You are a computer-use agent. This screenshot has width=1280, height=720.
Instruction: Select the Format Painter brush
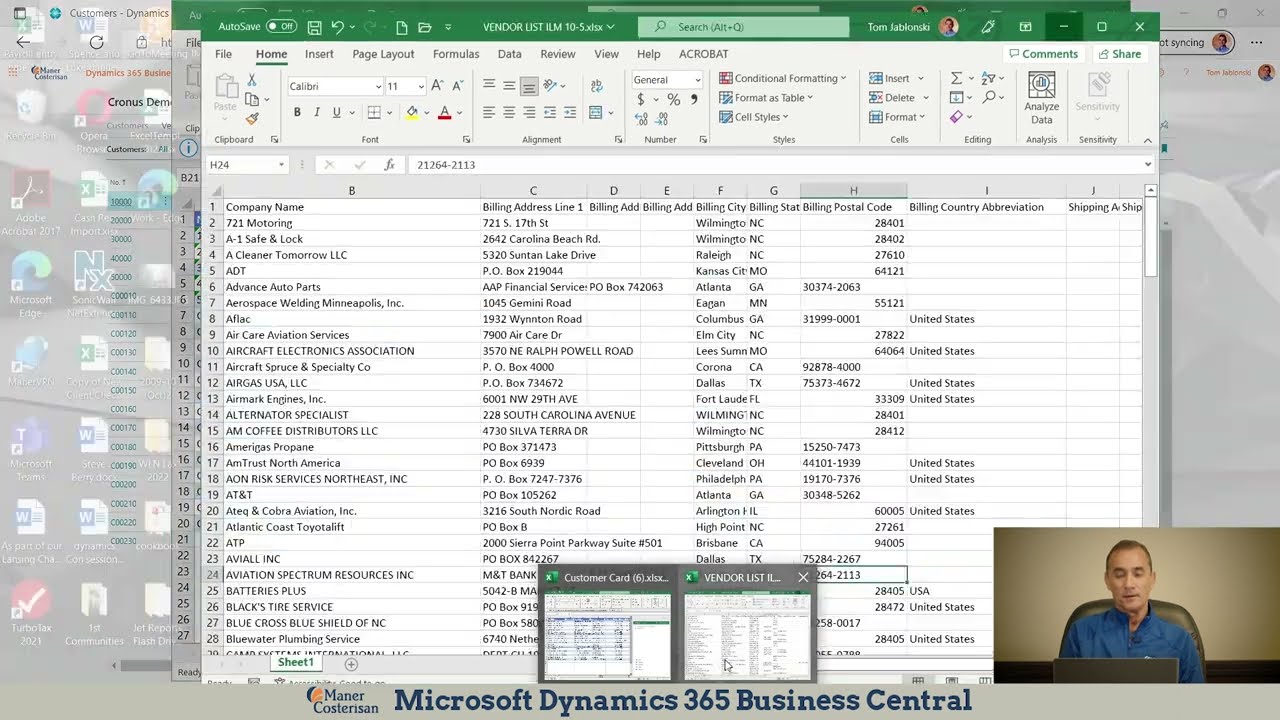[251, 118]
